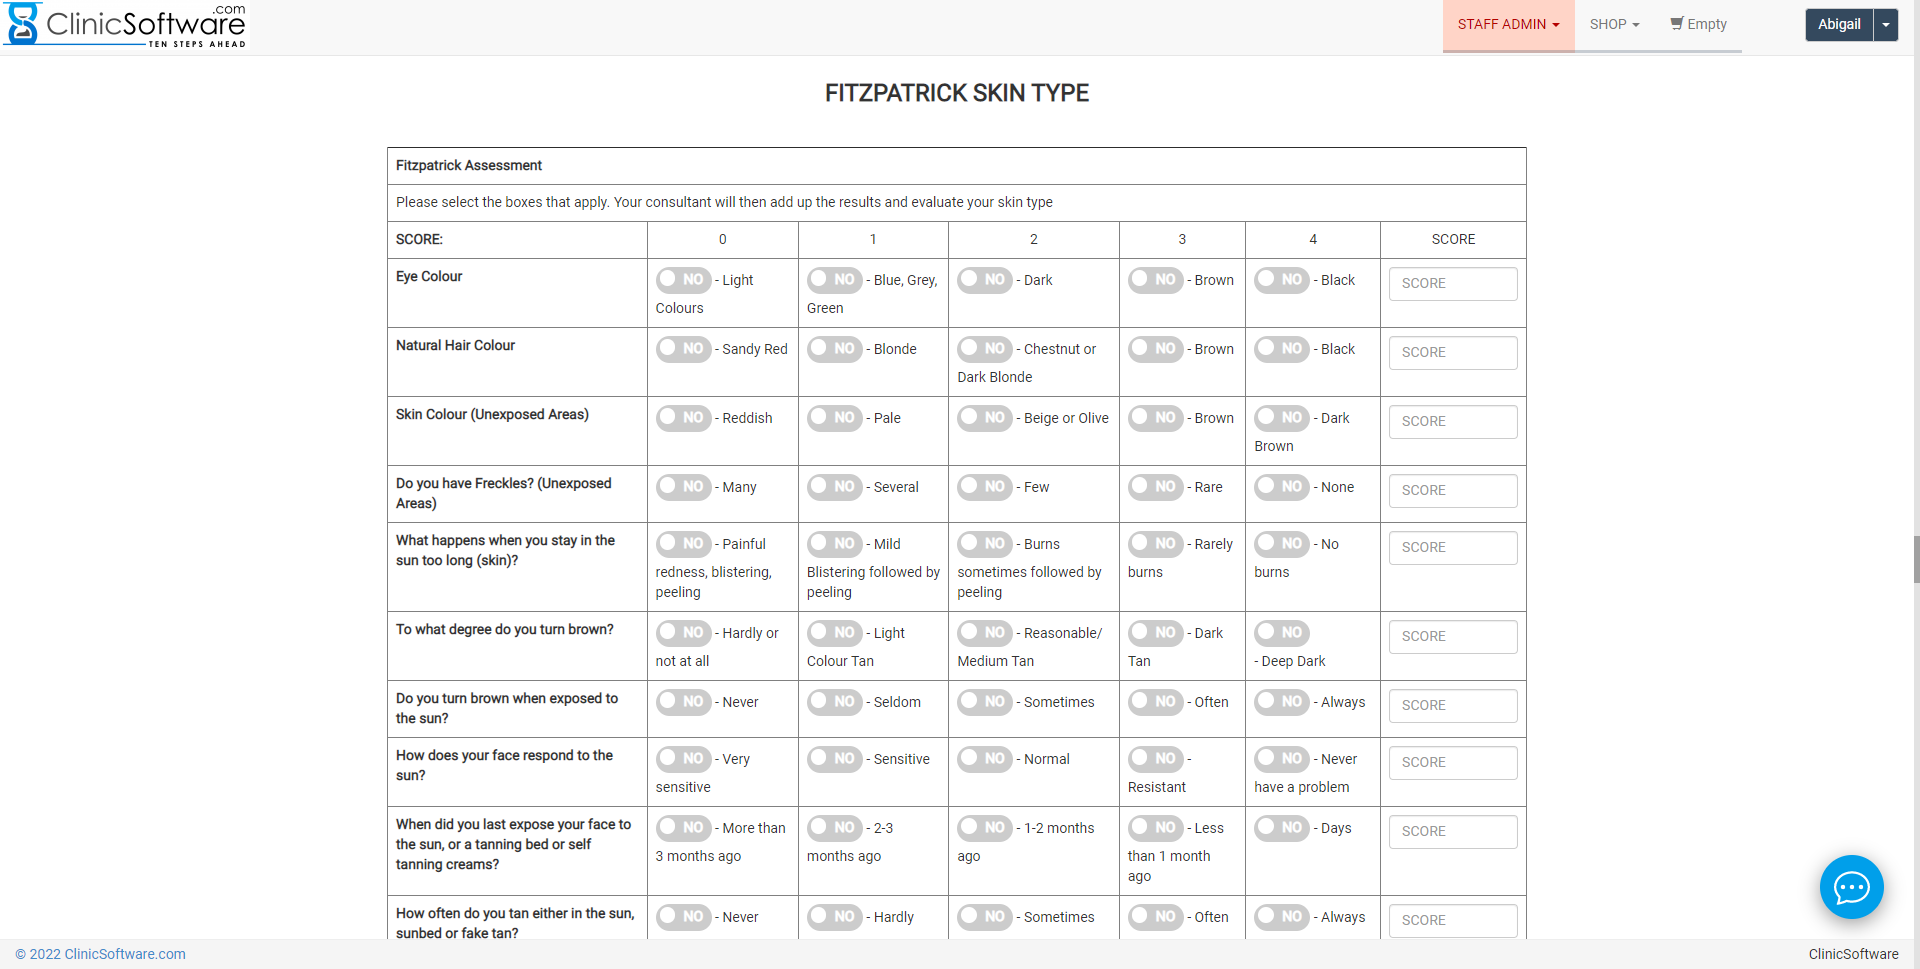Toggle face response Normal option

[x=984, y=759]
